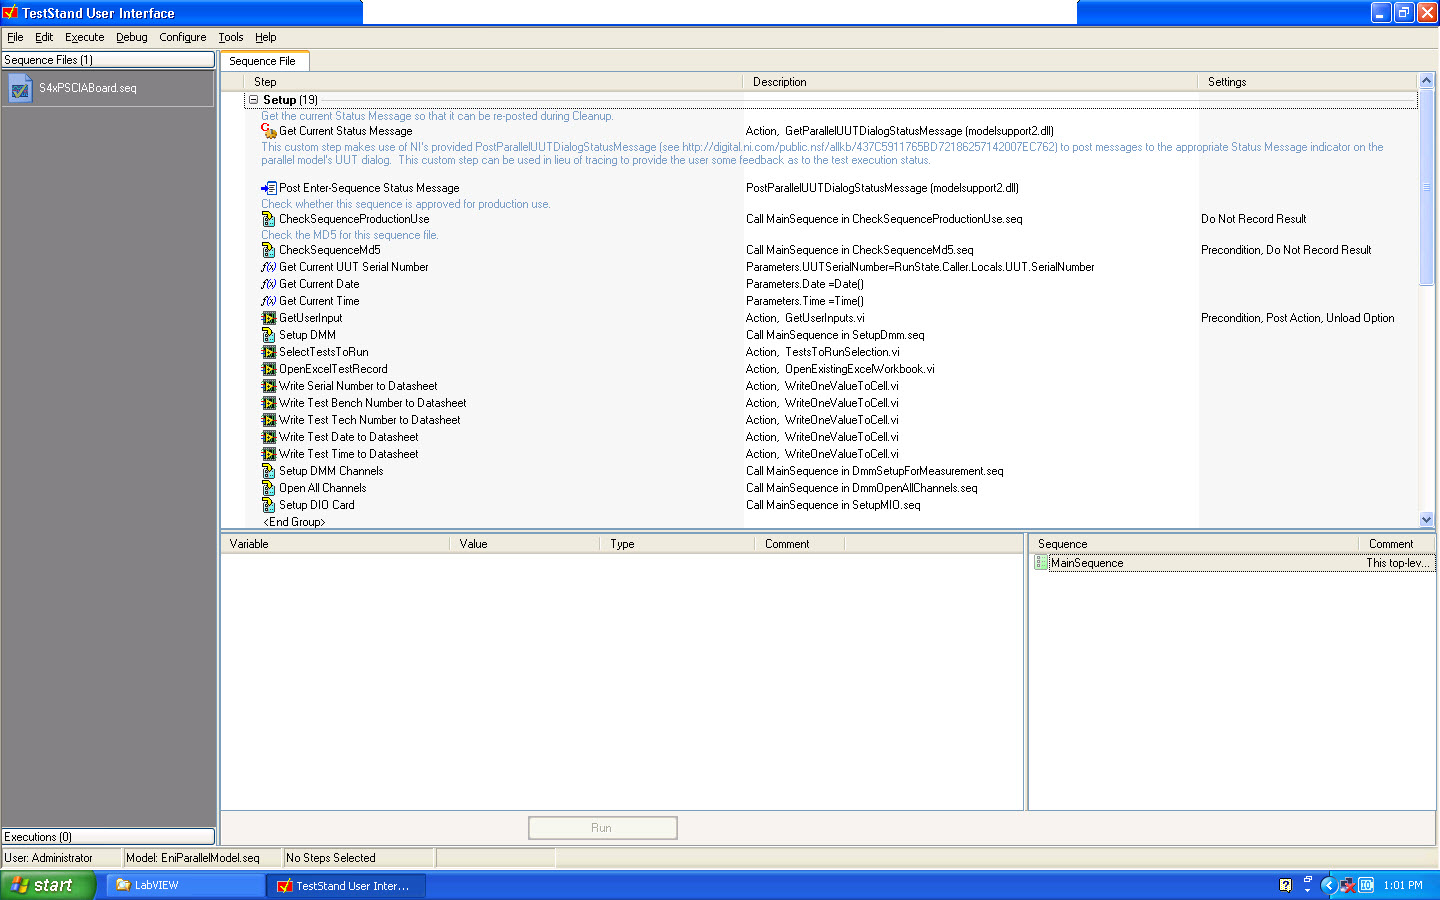The height and width of the screenshot is (900, 1440).
Task: Open the Configure menu
Action: 182,37
